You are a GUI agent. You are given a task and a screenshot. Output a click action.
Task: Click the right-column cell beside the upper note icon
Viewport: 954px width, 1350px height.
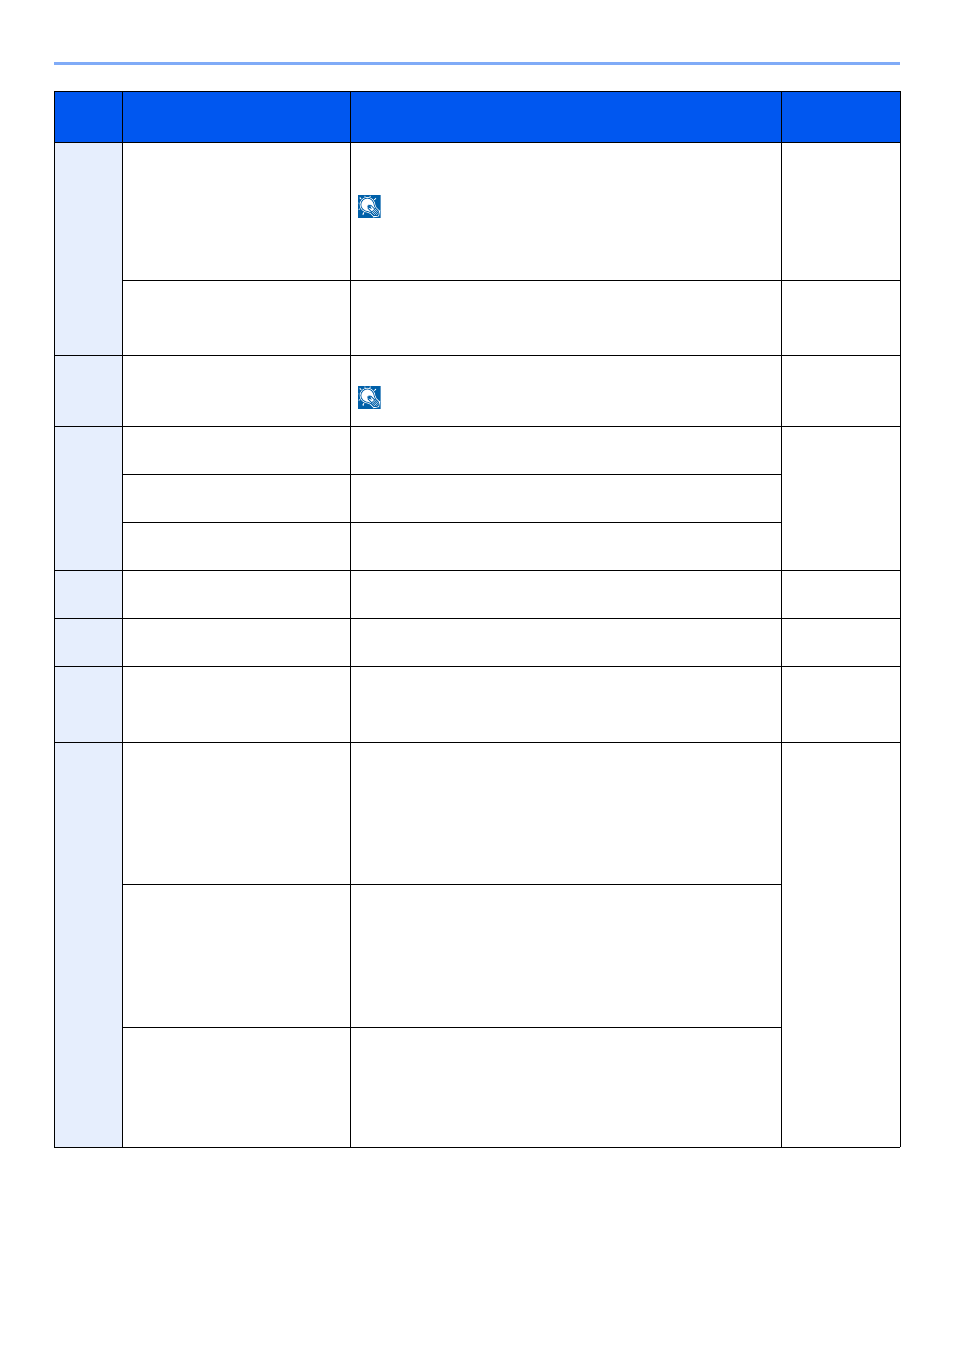pos(841,212)
